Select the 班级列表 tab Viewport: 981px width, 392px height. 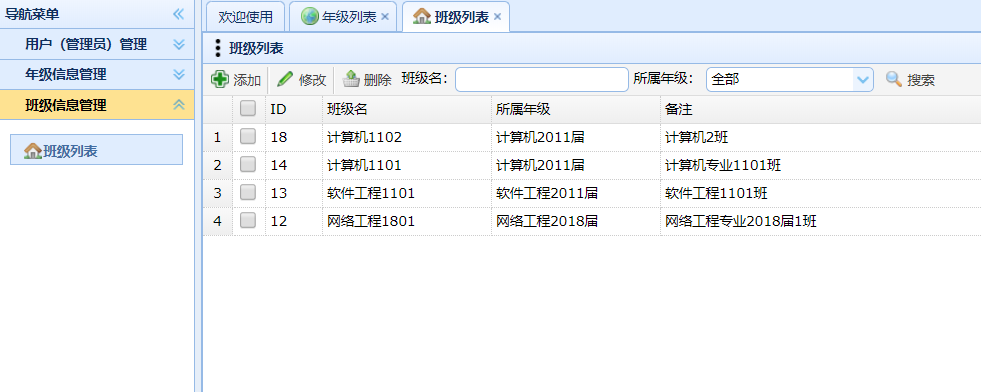pyautogui.click(x=455, y=17)
